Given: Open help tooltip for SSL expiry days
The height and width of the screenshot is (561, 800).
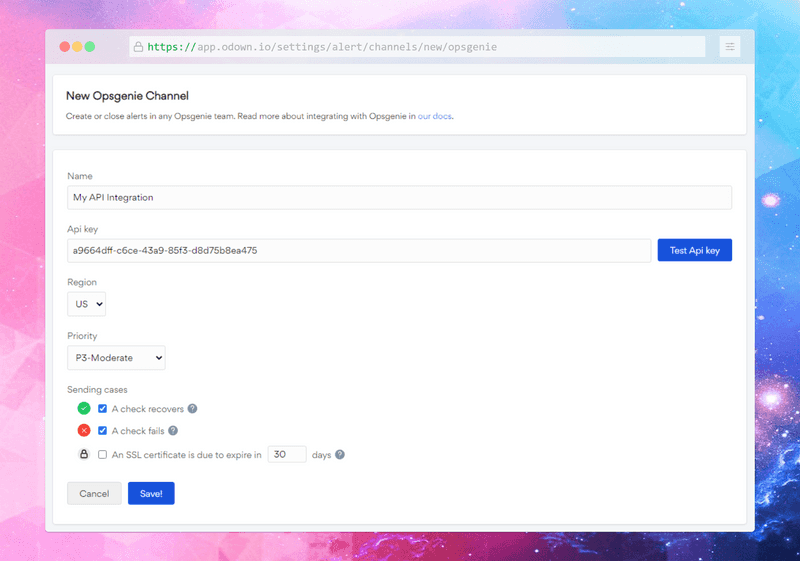Looking at the screenshot, I should coord(340,454).
